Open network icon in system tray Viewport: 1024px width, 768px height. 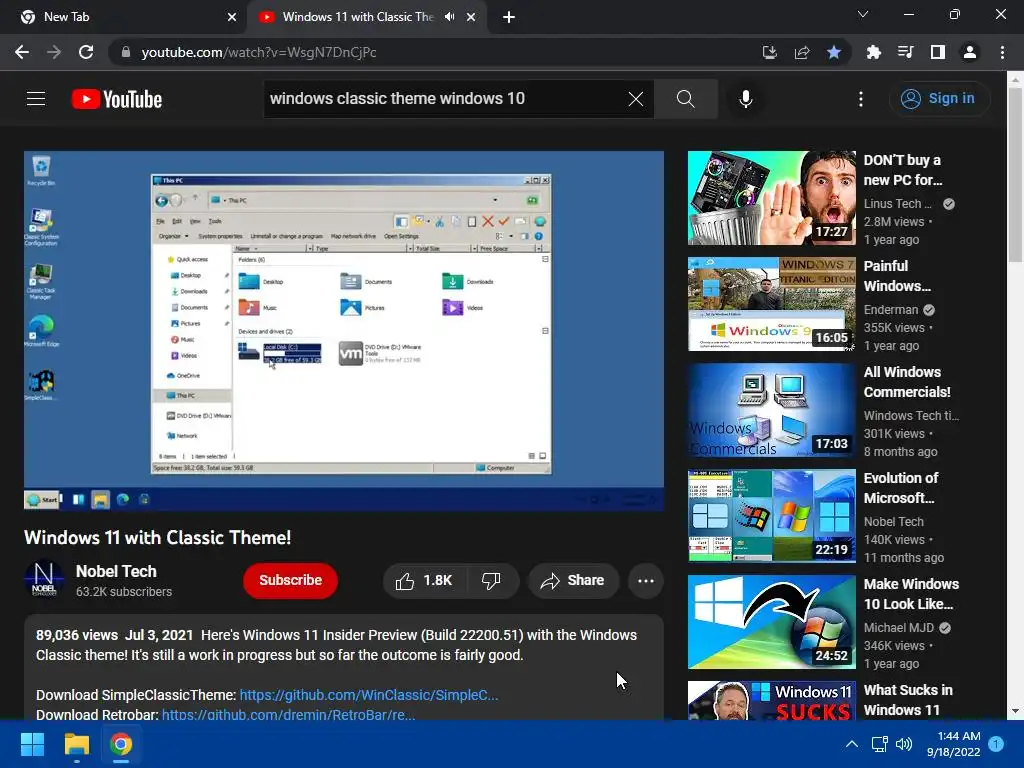click(x=879, y=744)
